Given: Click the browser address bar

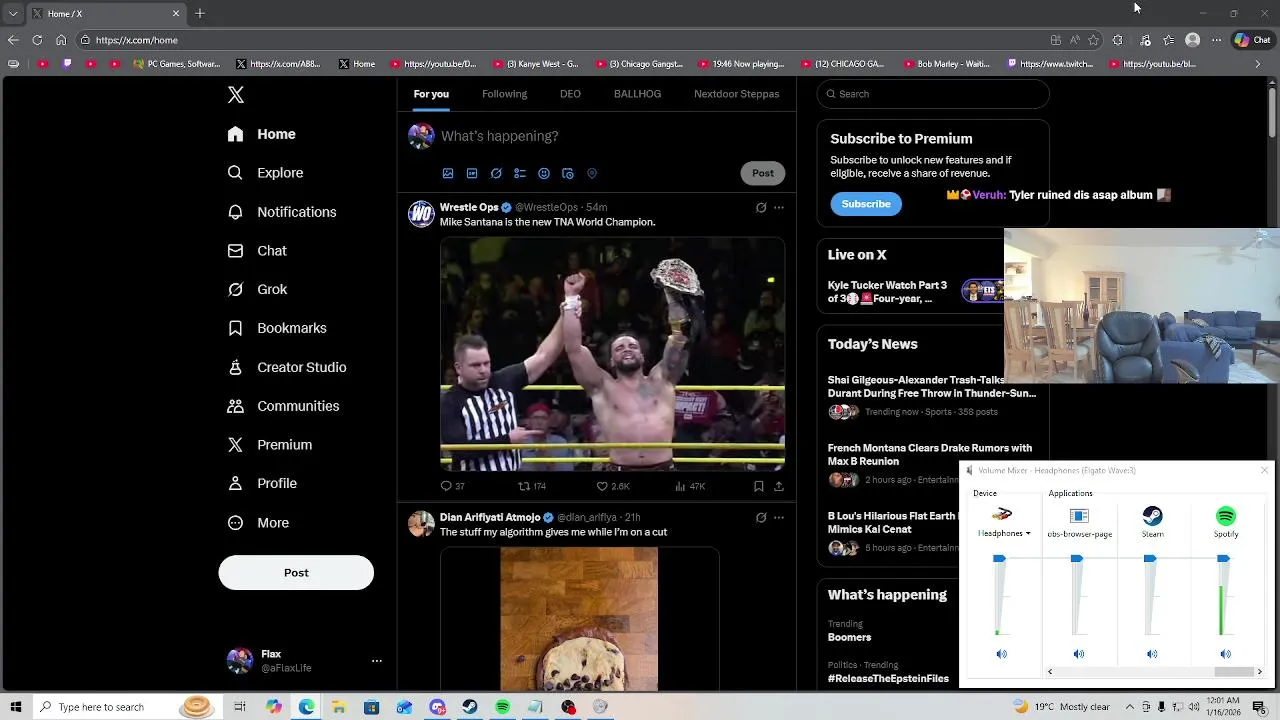Looking at the screenshot, I should (560, 40).
